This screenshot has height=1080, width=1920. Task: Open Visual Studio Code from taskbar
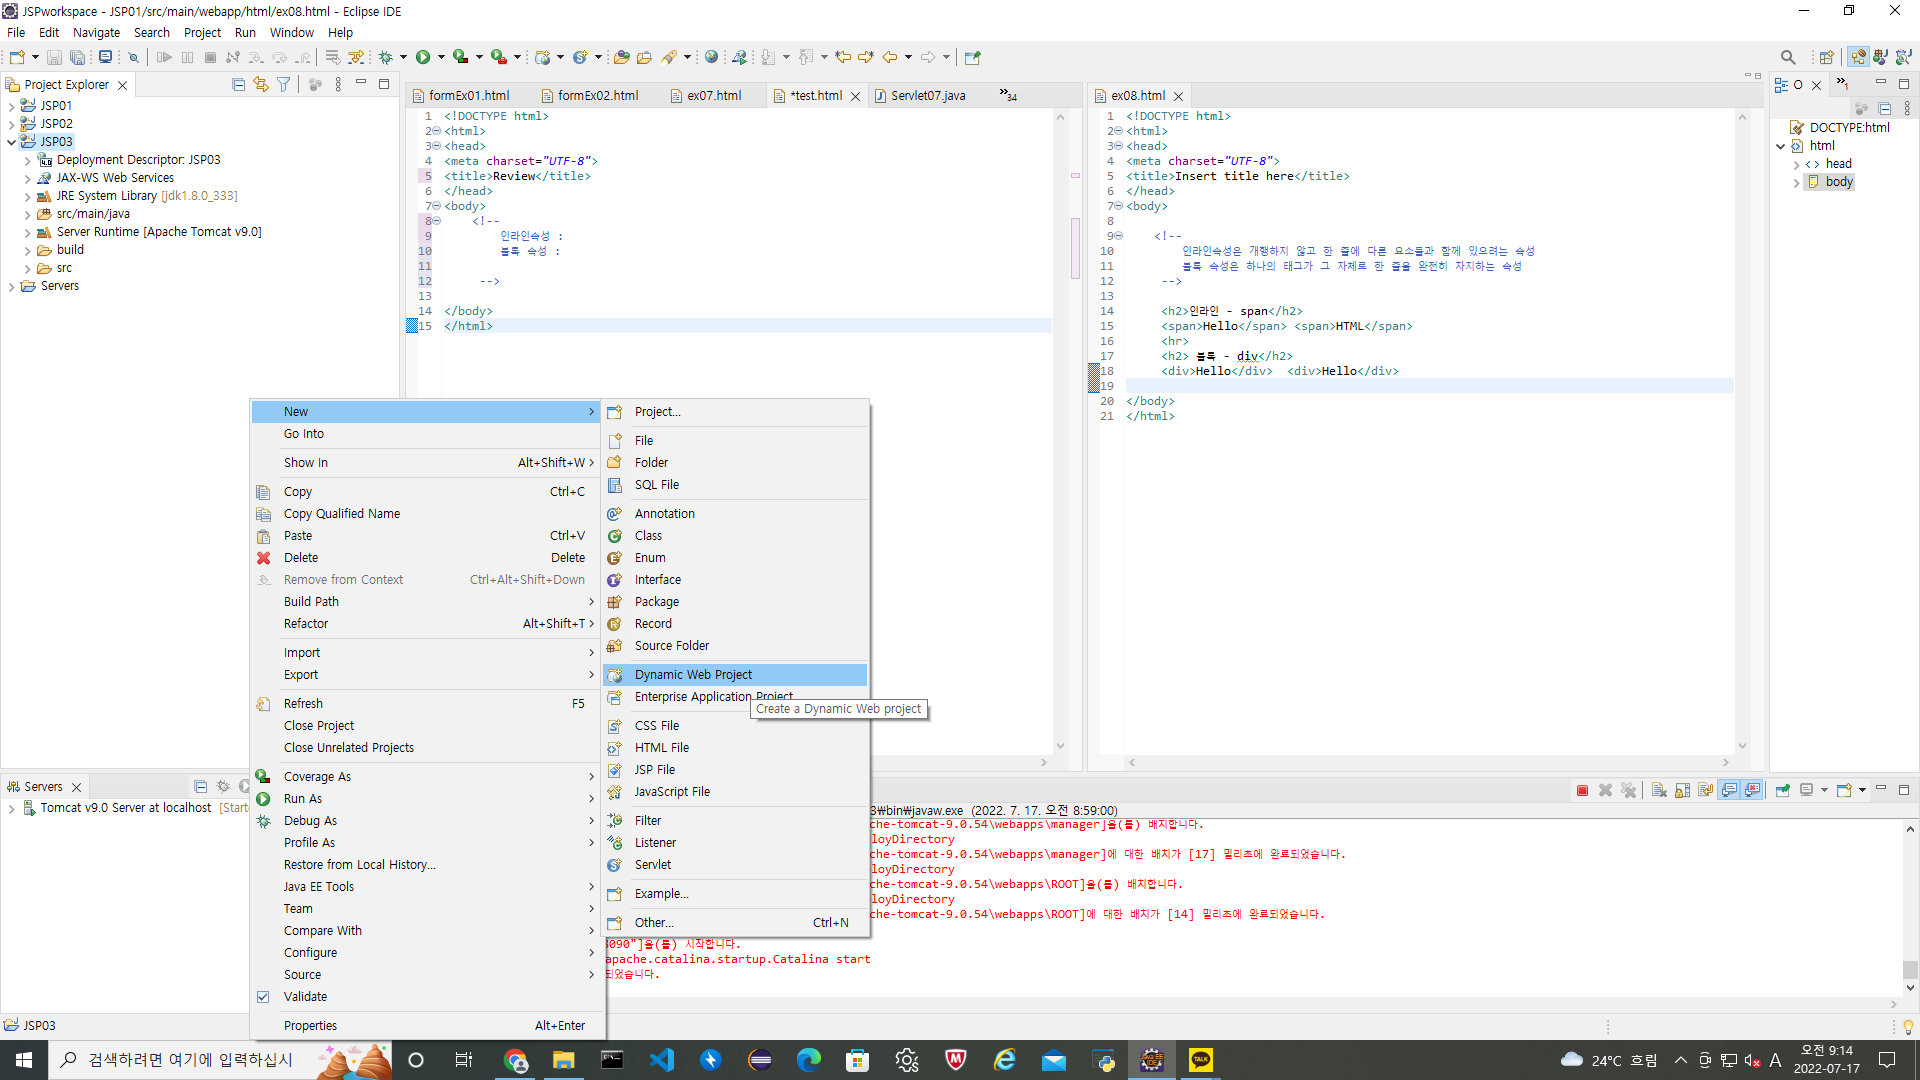pyautogui.click(x=662, y=1060)
